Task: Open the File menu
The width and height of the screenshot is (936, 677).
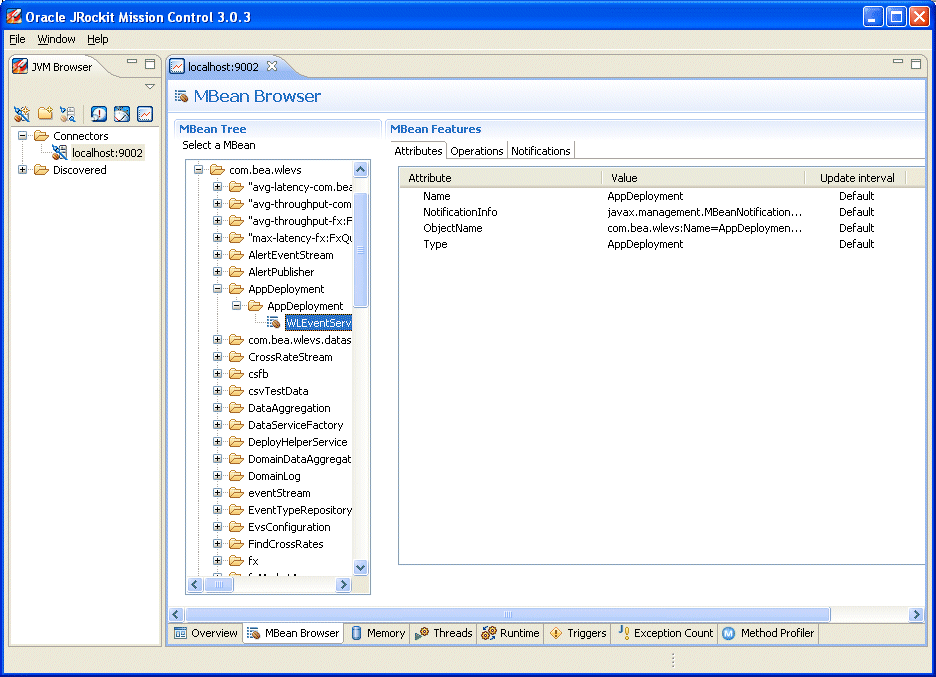Action: click(17, 39)
